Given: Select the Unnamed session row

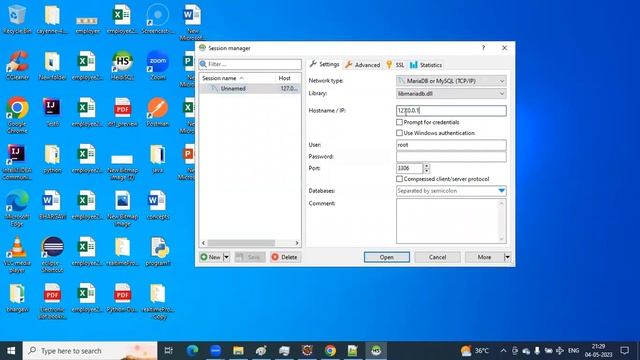Looking at the screenshot, I should pos(250,89).
